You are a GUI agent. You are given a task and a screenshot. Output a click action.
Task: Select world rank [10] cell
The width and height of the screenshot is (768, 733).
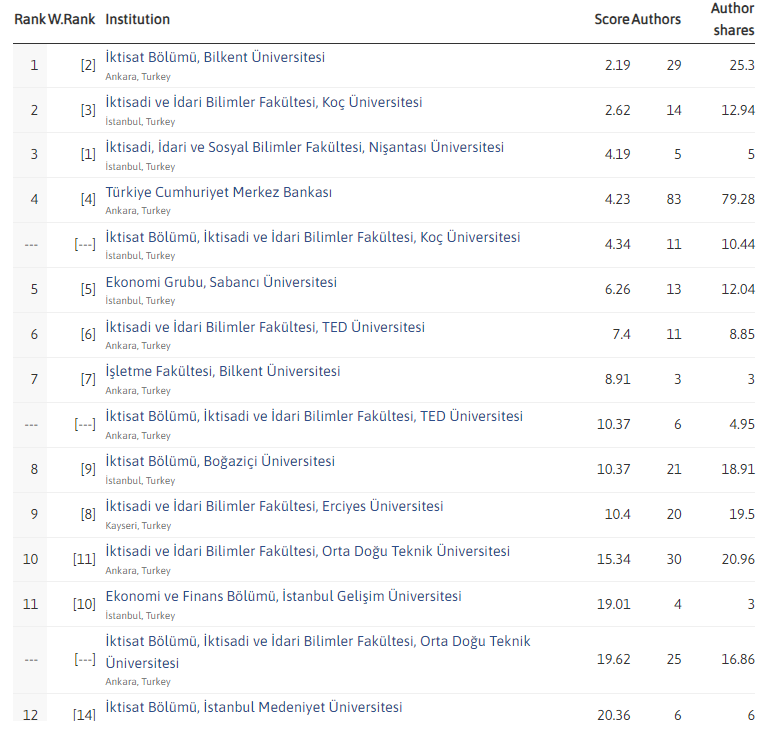84,604
